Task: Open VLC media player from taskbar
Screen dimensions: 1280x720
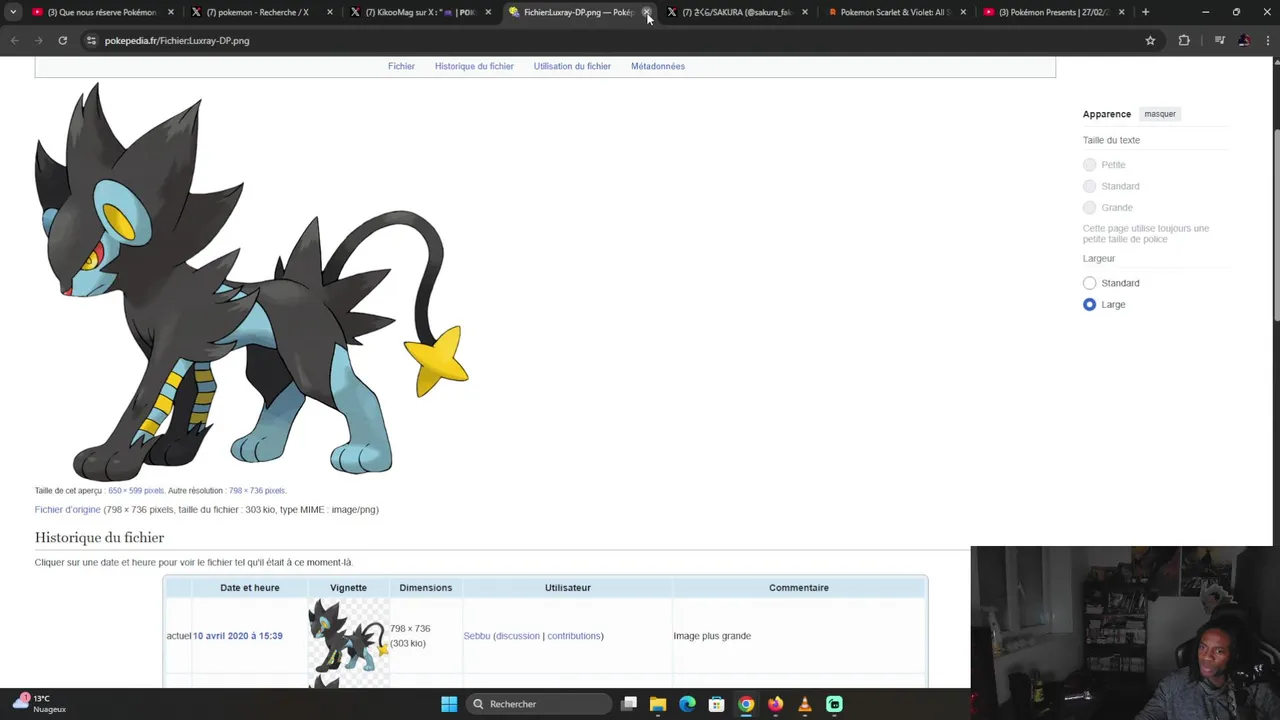Action: tap(804, 704)
